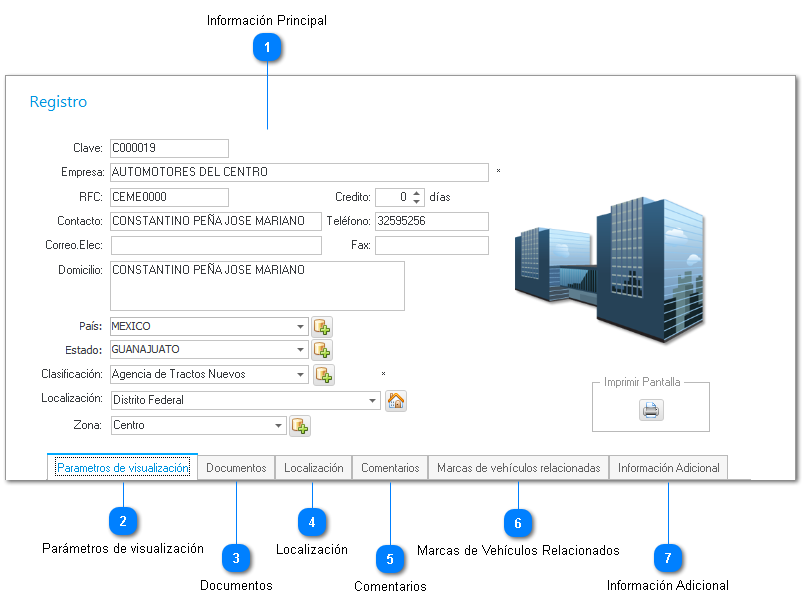Click the home icon beside Localización
This screenshot has width=805, height=610.
tap(395, 401)
